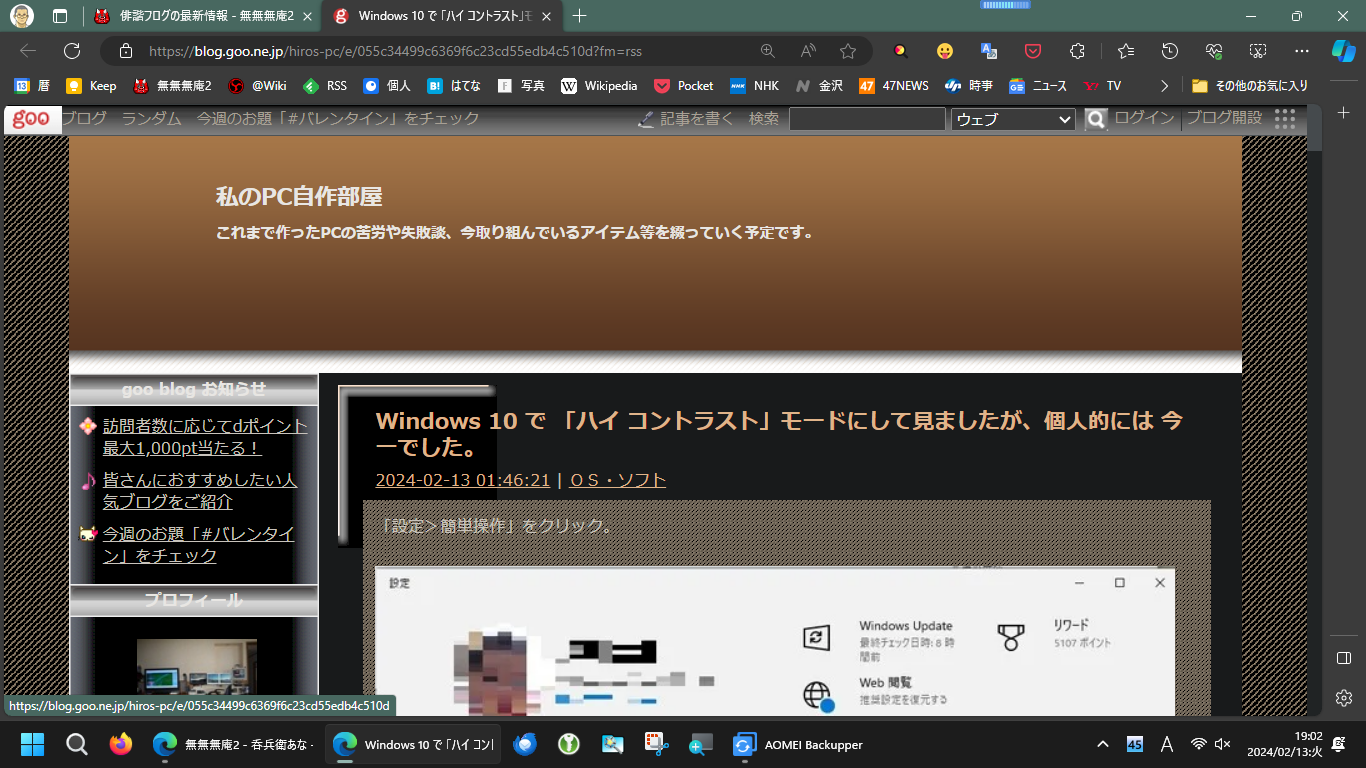This screenshot has height=768, width=1366.
Task: Click the ランダム link
Action: pyautogui.click(x=152, y=119)
